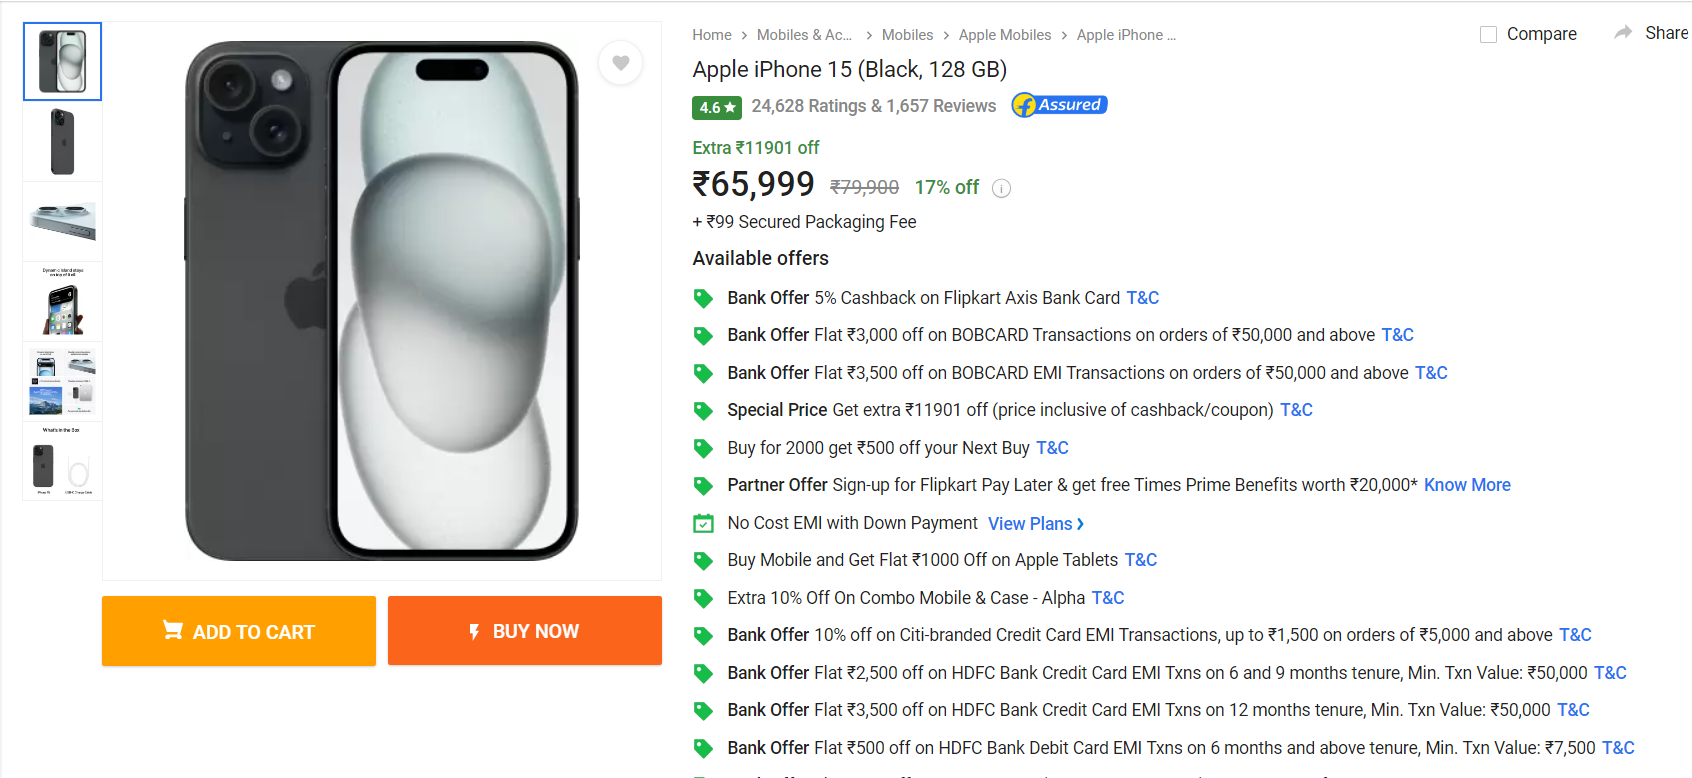This screenshot has width=1692, height=778.
Task: Tick the Compare checkbox
Action: [x=1488, y=34]
